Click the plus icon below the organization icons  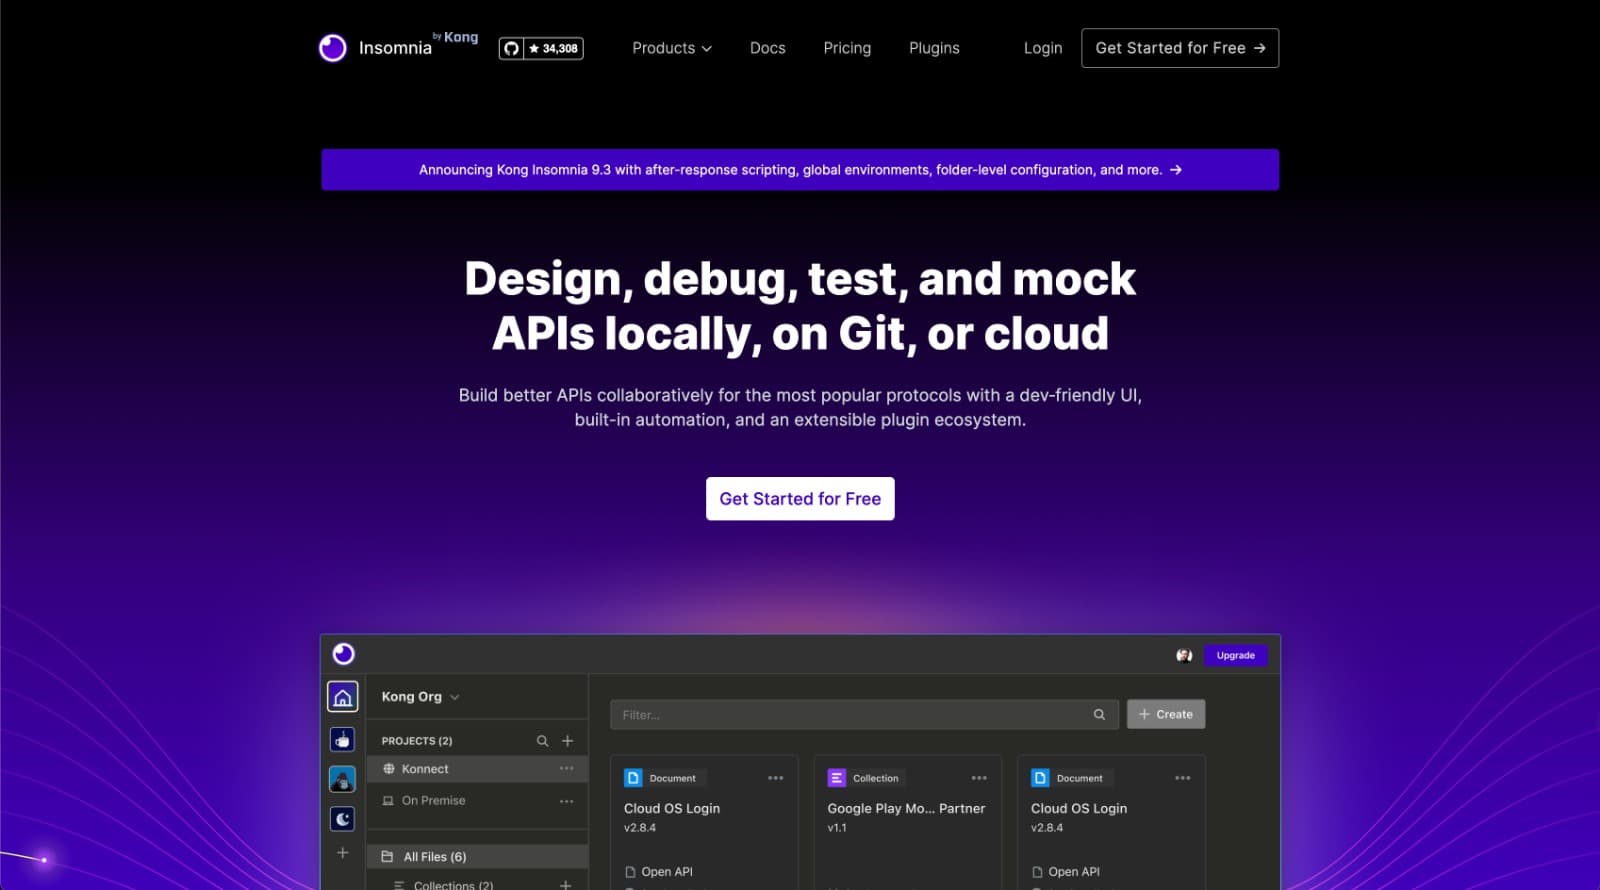point(342,853)
